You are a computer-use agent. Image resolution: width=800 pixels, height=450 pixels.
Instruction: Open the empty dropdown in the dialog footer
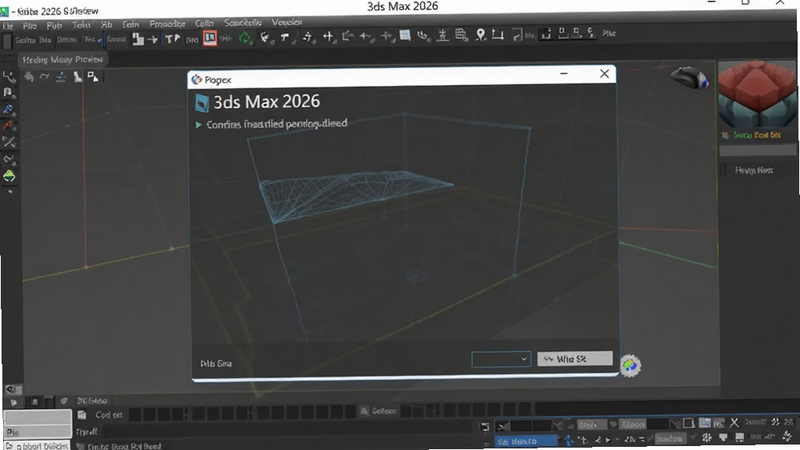tap(501, 359)
